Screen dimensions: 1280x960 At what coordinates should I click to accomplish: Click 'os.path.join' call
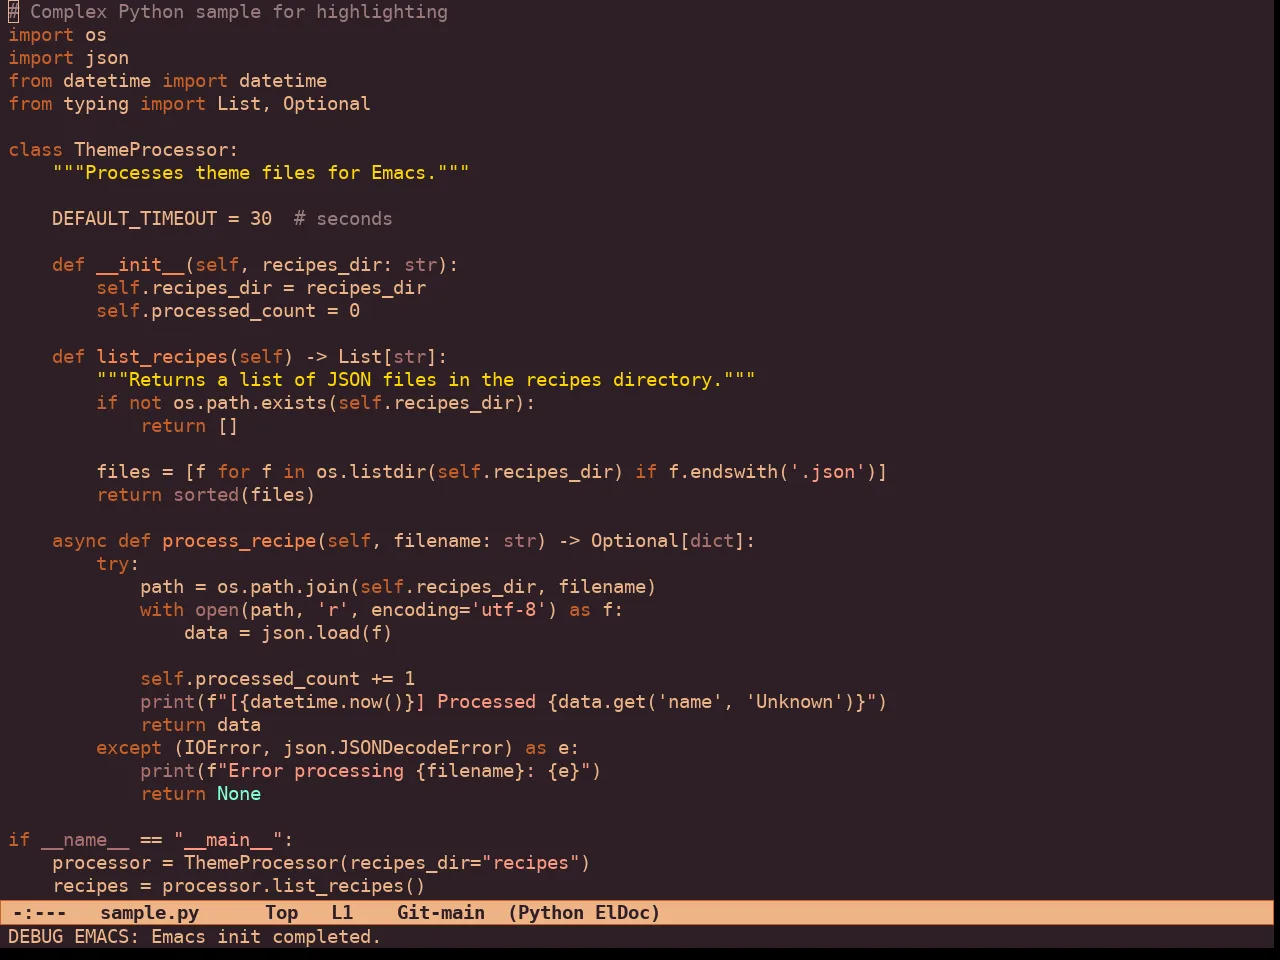point(283,587)
